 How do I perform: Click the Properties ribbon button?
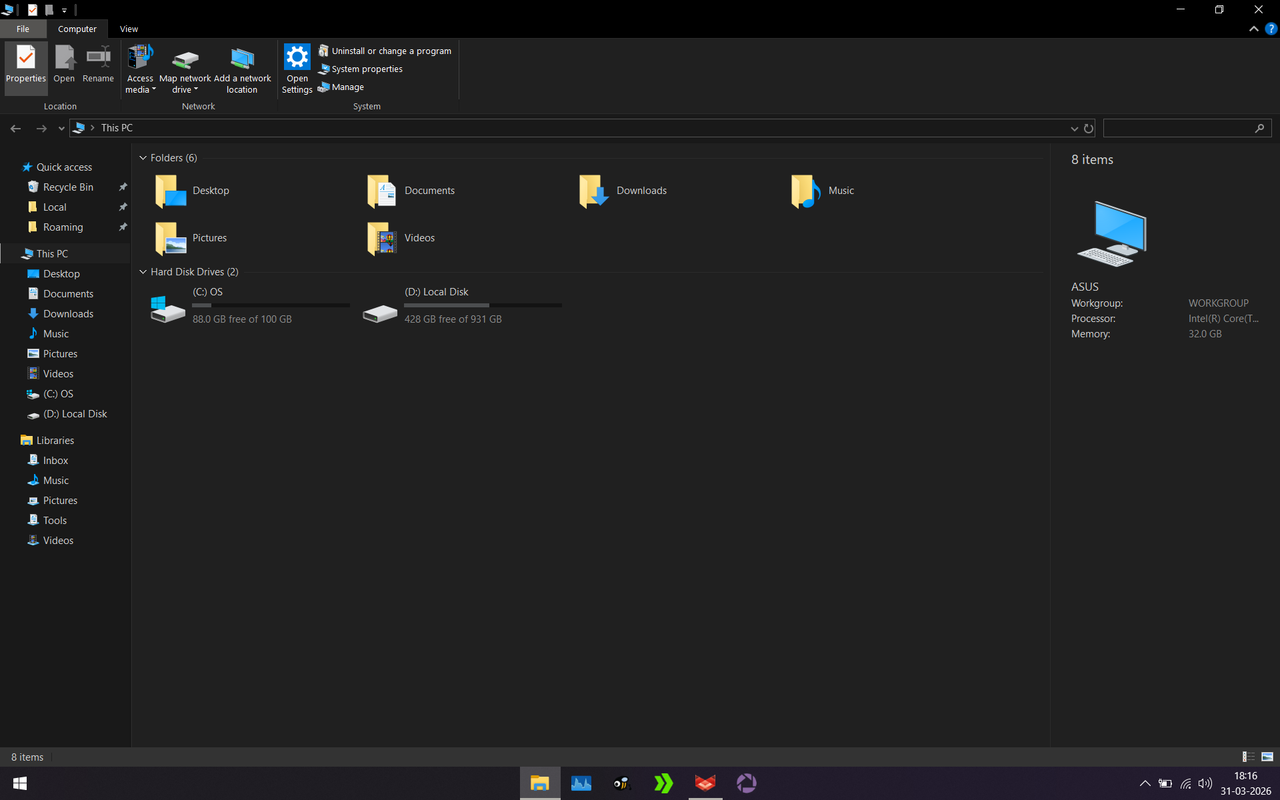(26, 68)
